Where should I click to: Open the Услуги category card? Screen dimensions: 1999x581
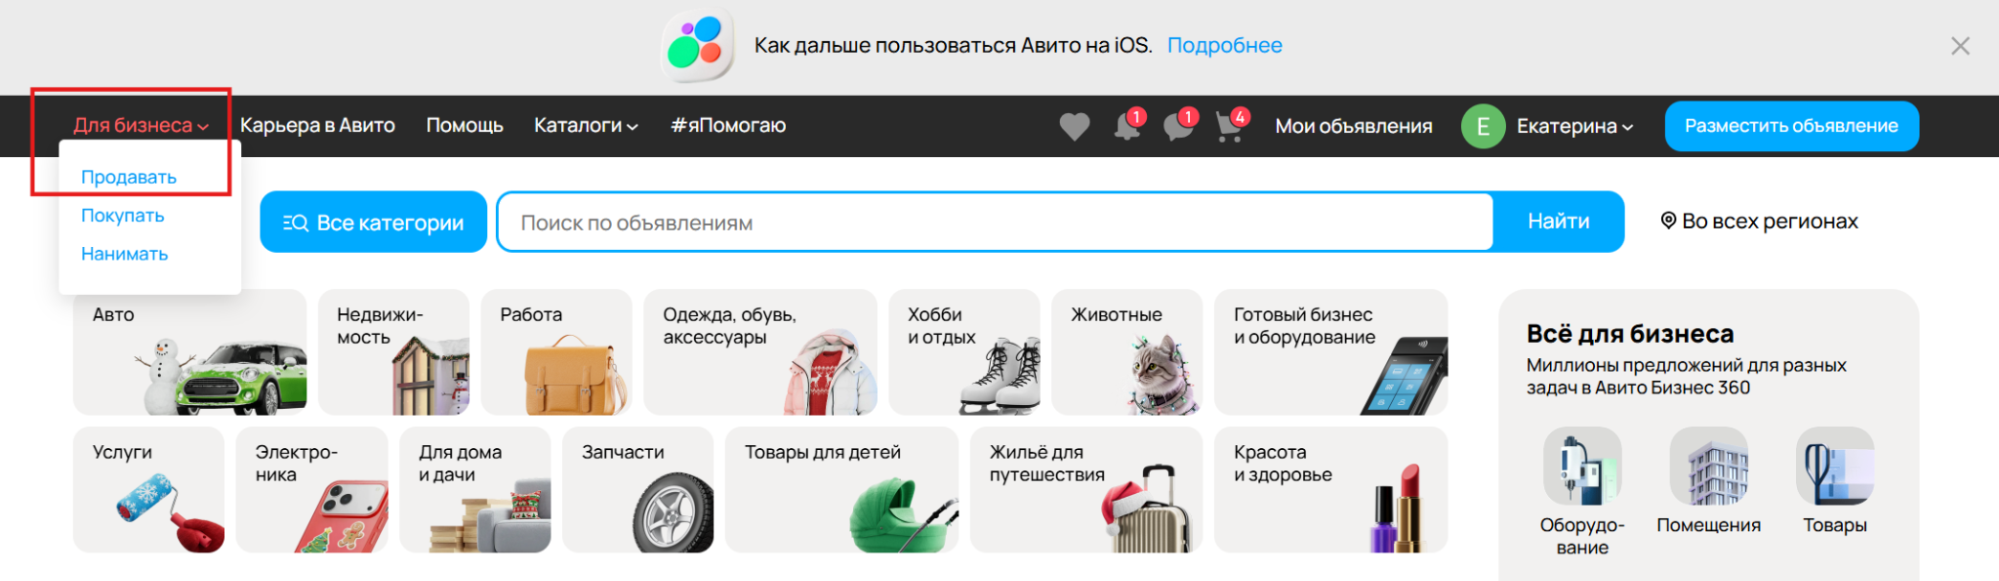coord(149,490)
